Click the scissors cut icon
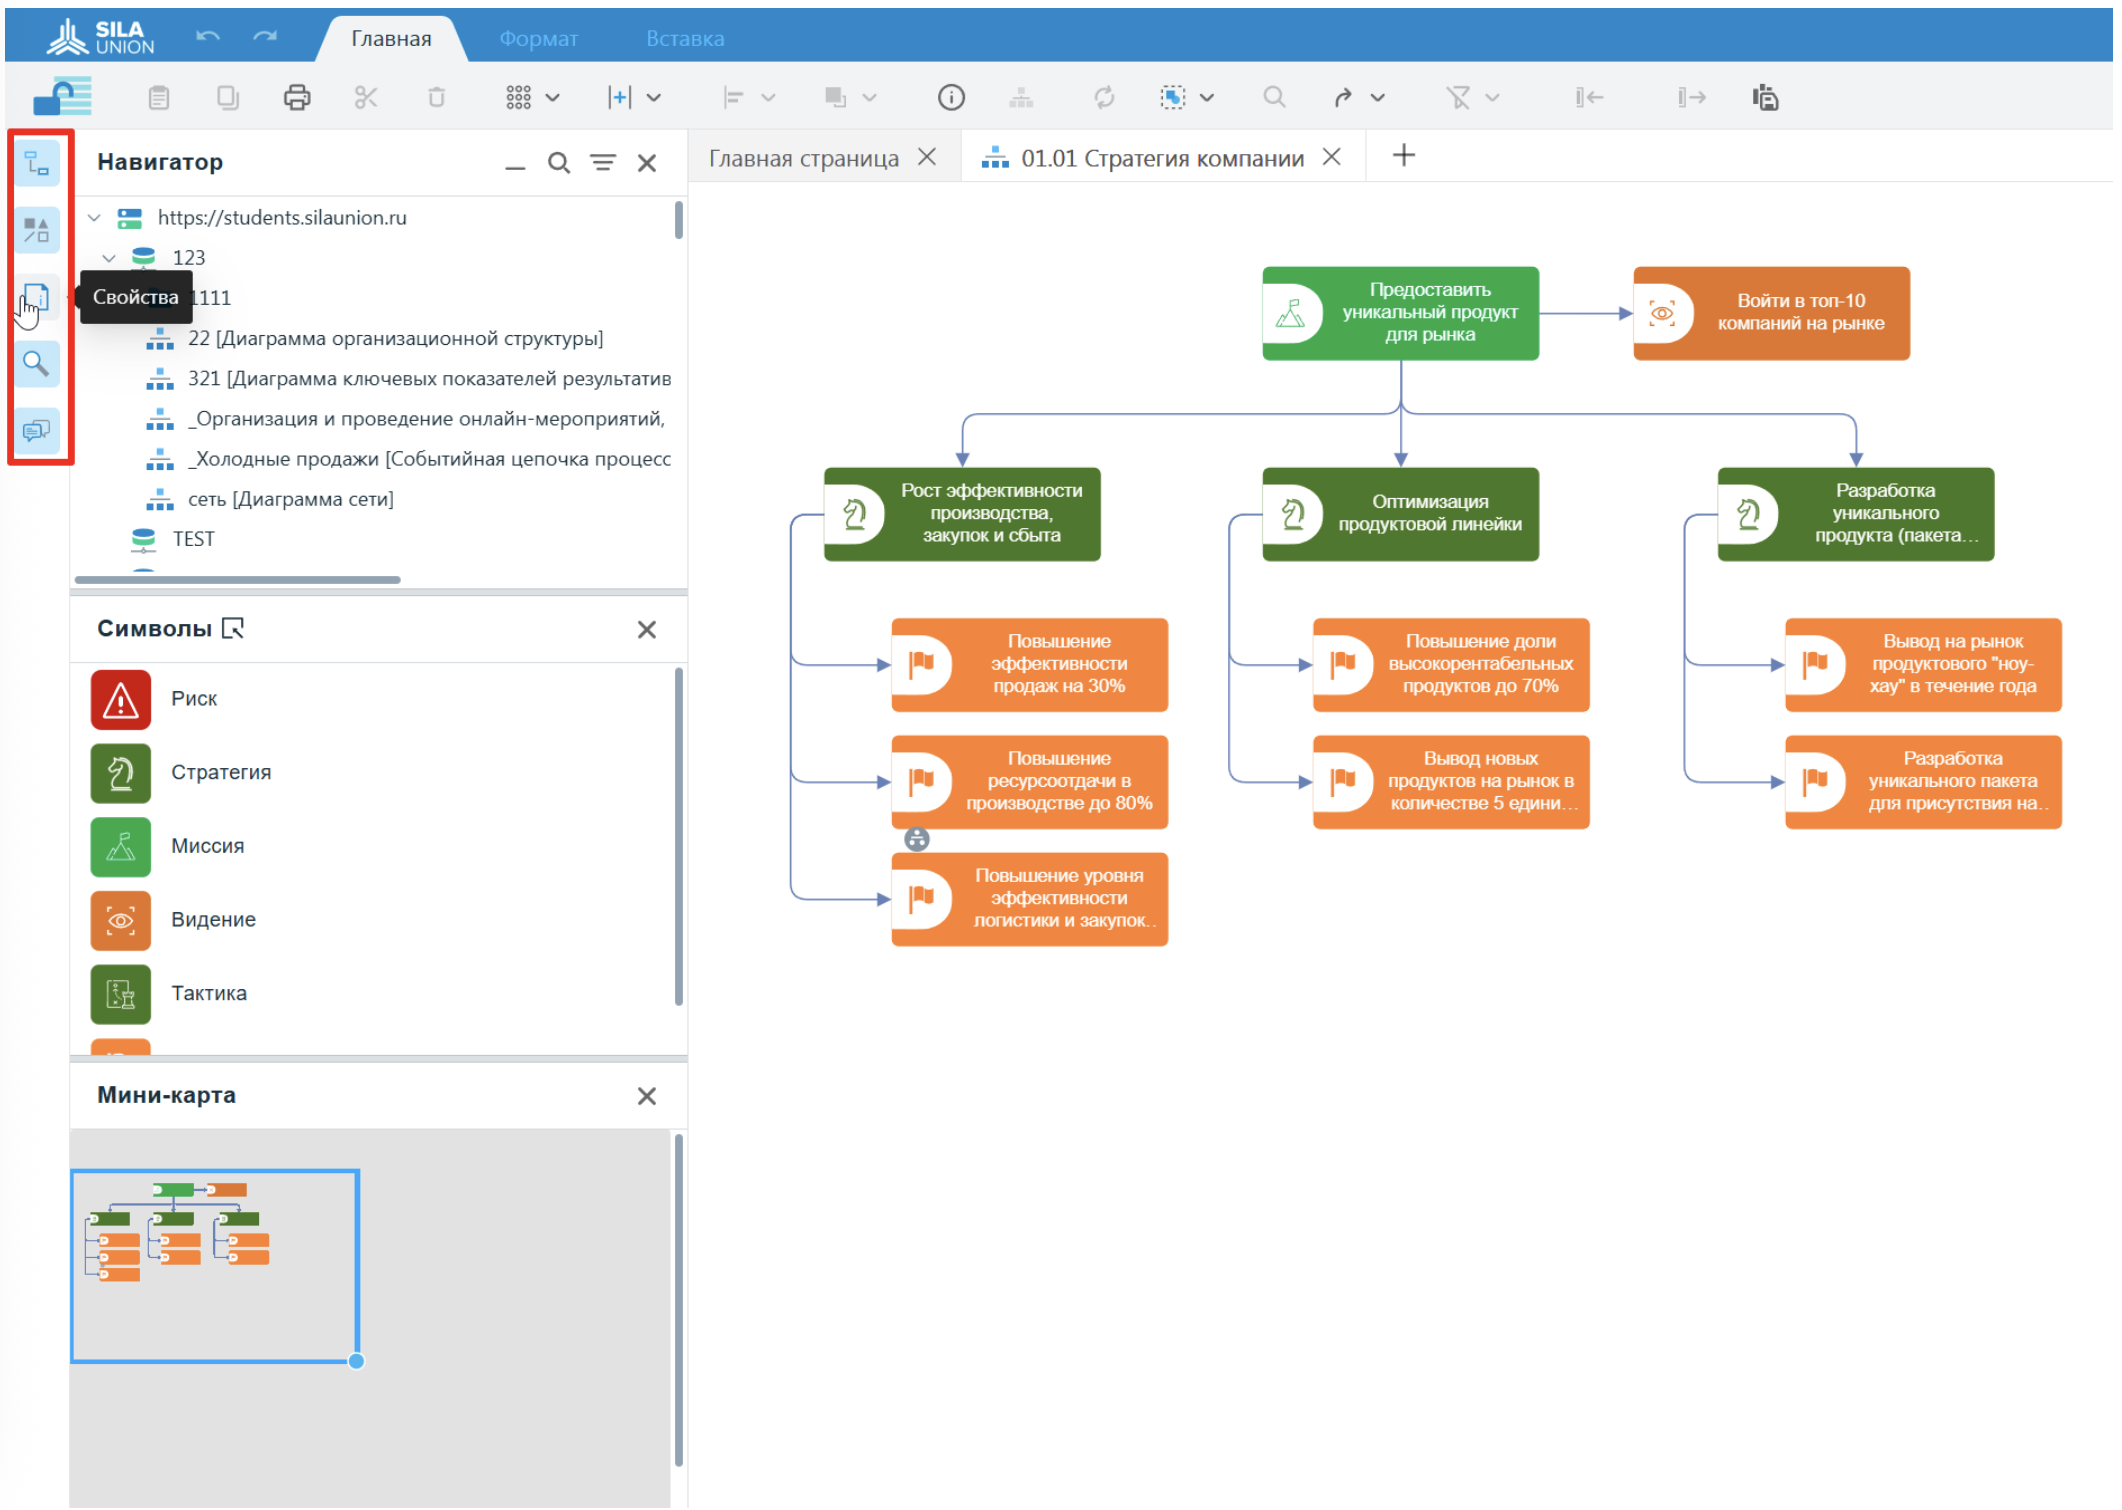 tap(366, 97)
